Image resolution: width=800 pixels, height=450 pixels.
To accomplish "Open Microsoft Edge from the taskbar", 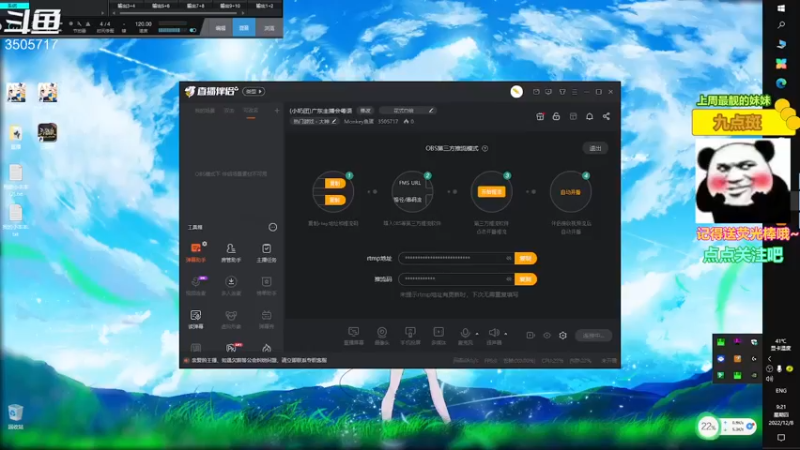I will tap(781, 83).
